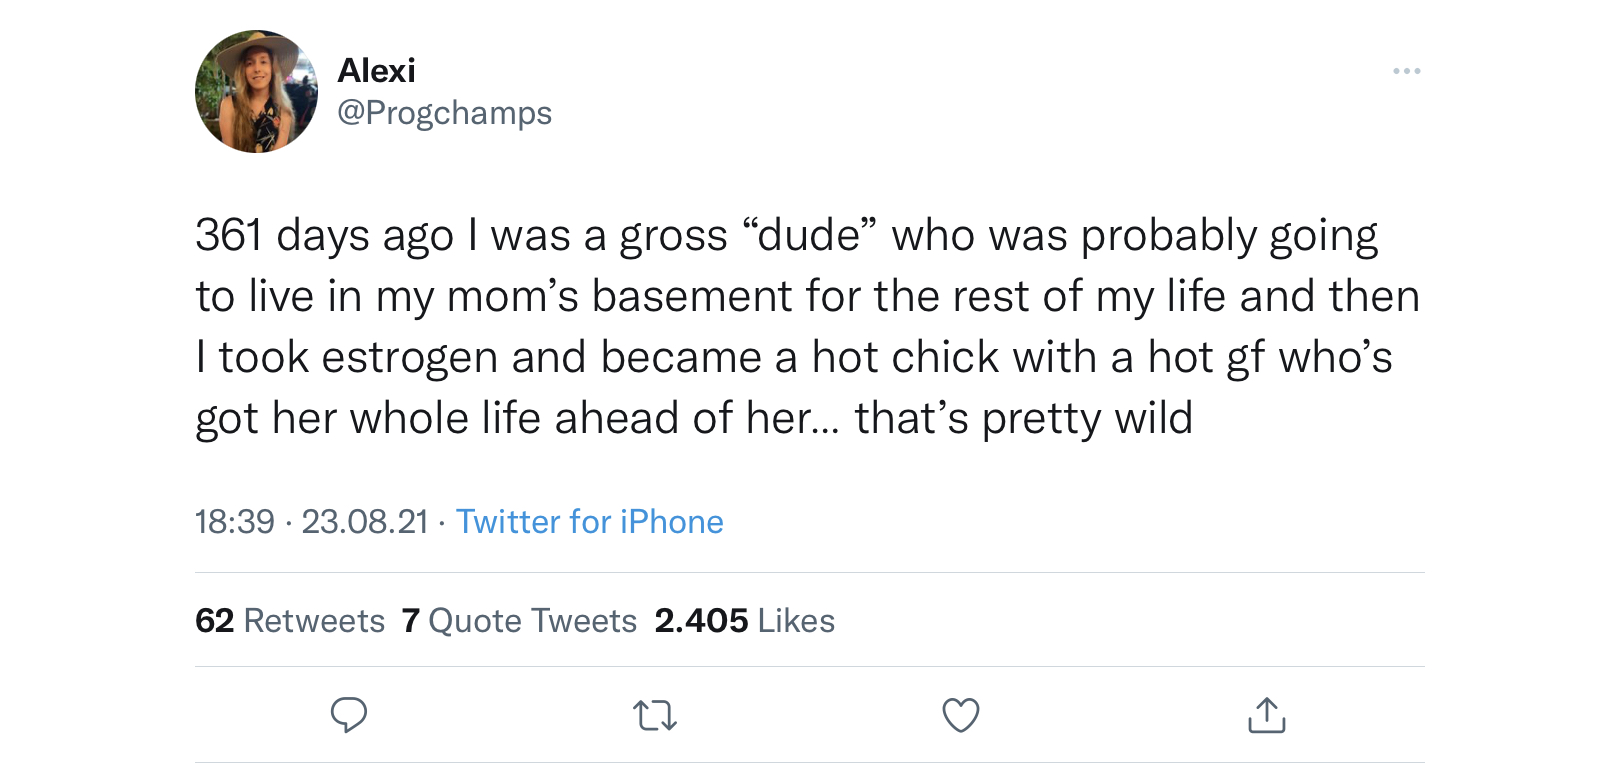1621x763 pixels.
Task: View the 62 Retweets list
Action: 290,621
